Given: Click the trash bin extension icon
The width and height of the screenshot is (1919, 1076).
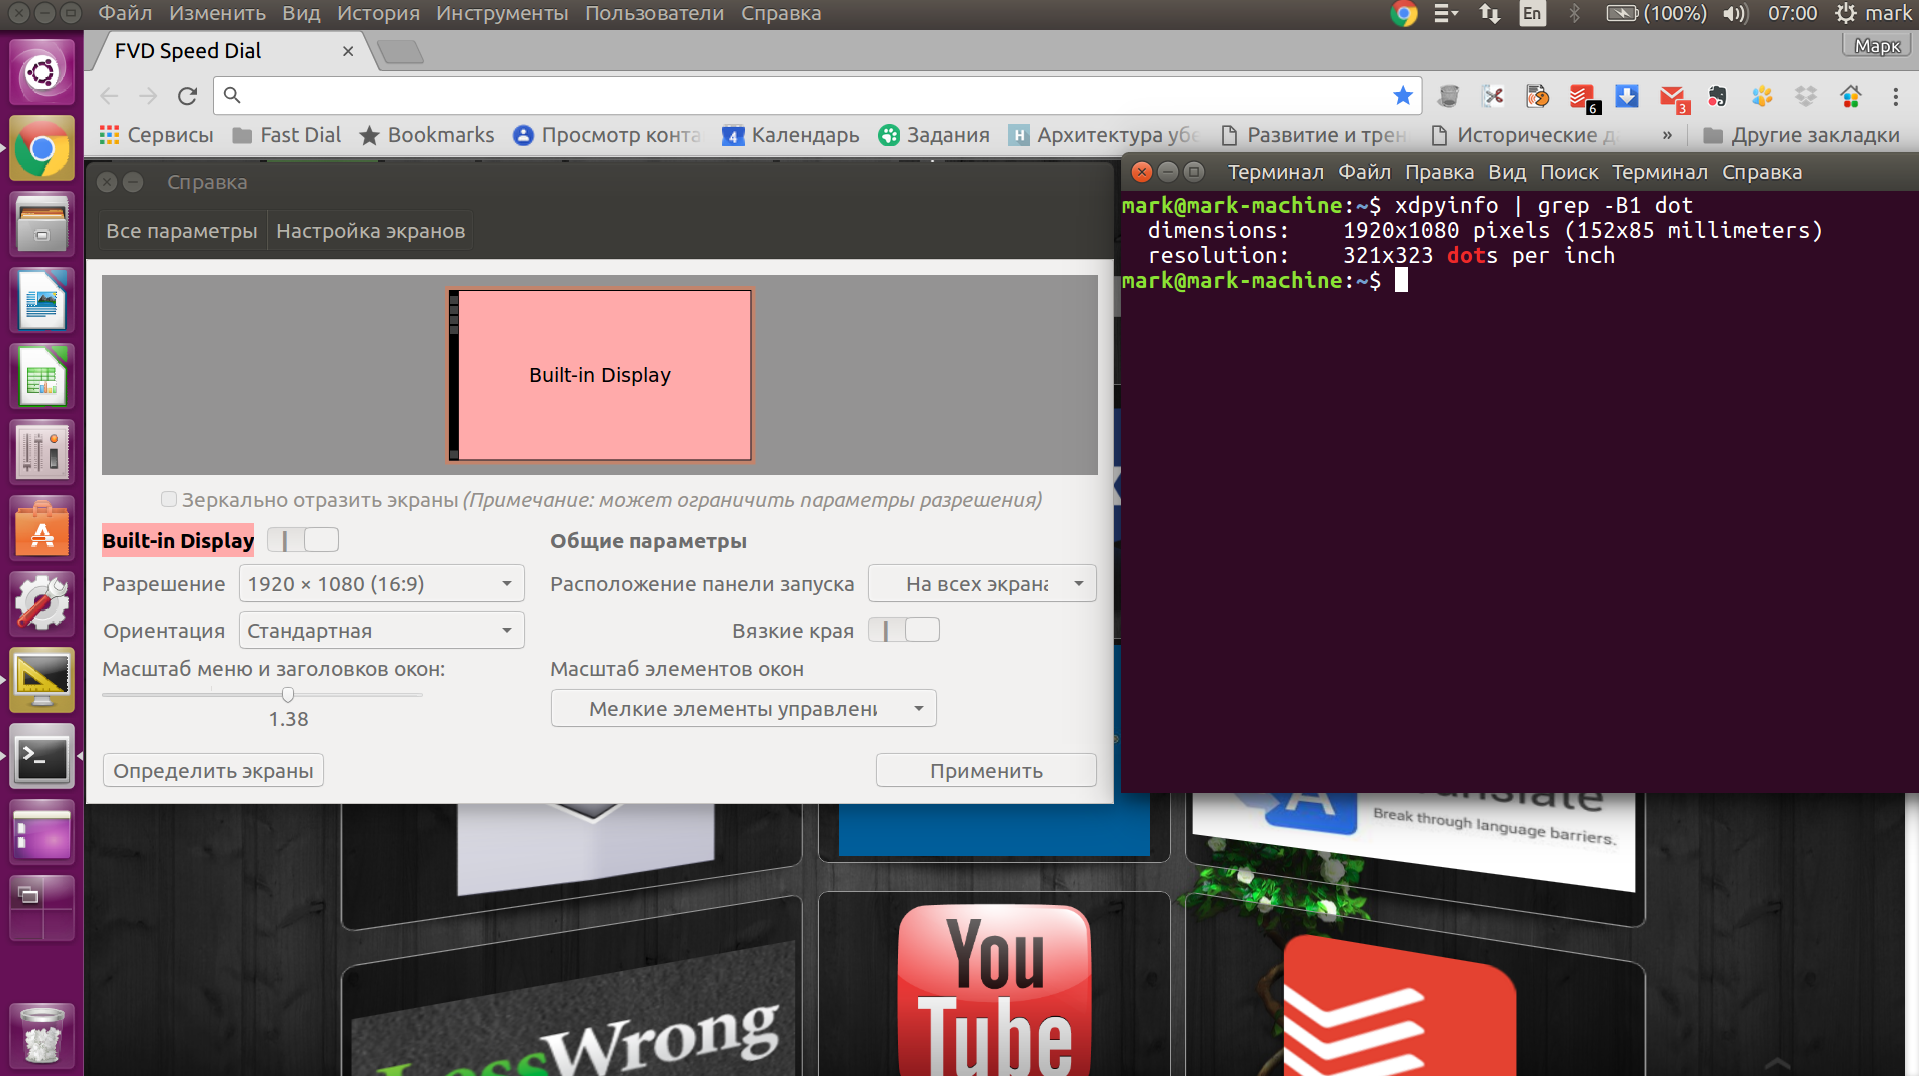Looking at the screenshot, I should [1447, 96].
